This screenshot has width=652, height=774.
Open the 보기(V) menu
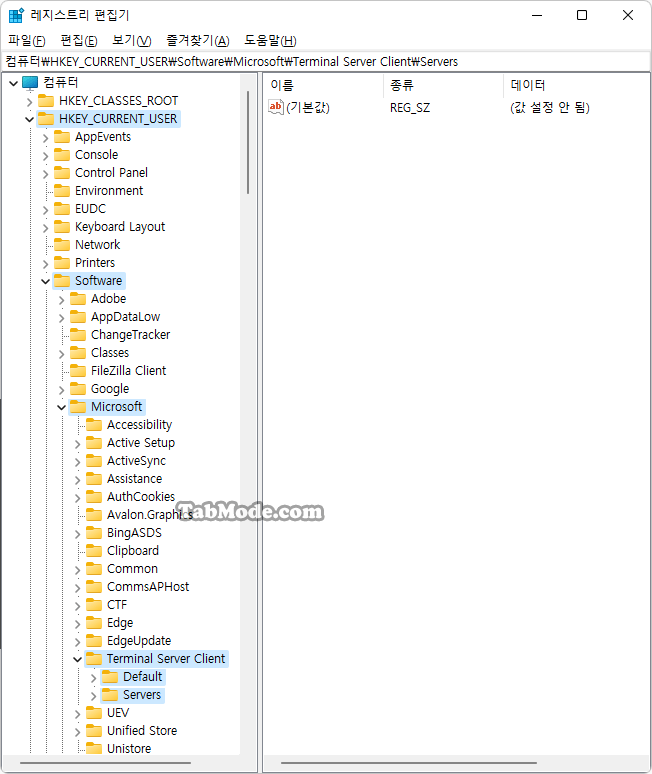coord(132,40)
